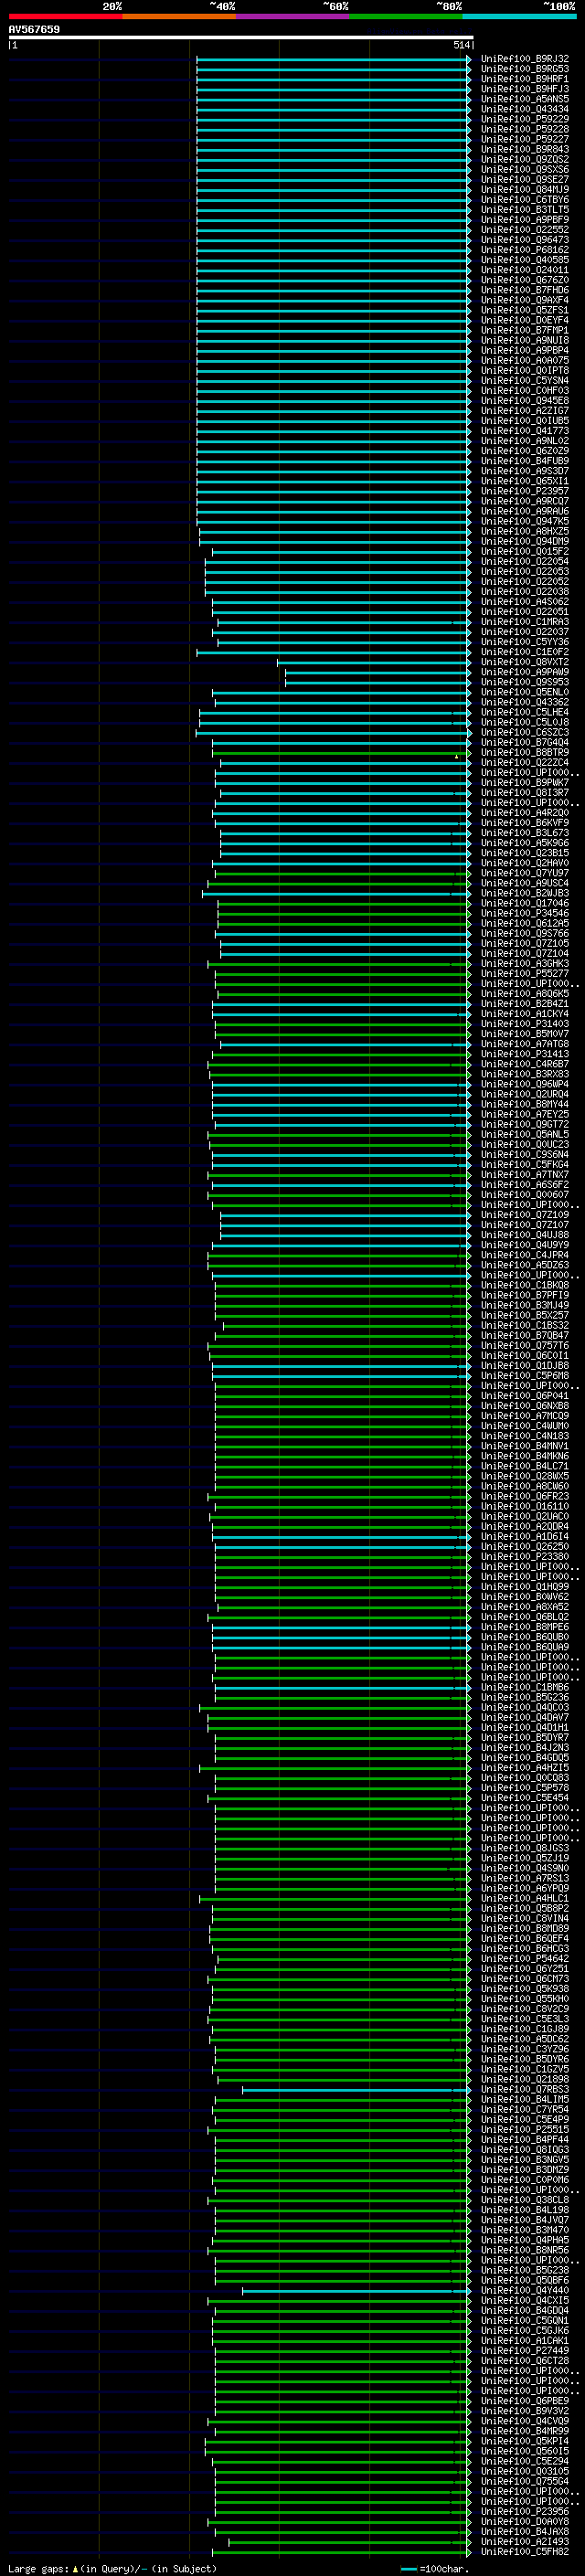Select hit label UniRef100_B4L198
585x2576 pixels.
[525, 2209]
